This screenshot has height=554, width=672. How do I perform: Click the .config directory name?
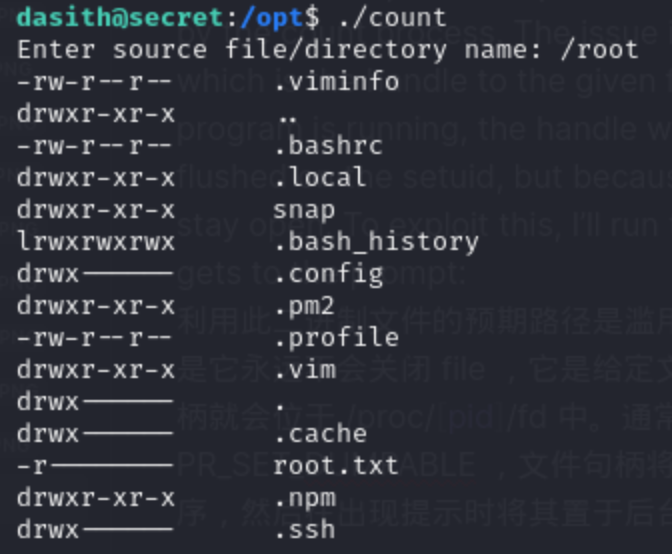[328, 273]
